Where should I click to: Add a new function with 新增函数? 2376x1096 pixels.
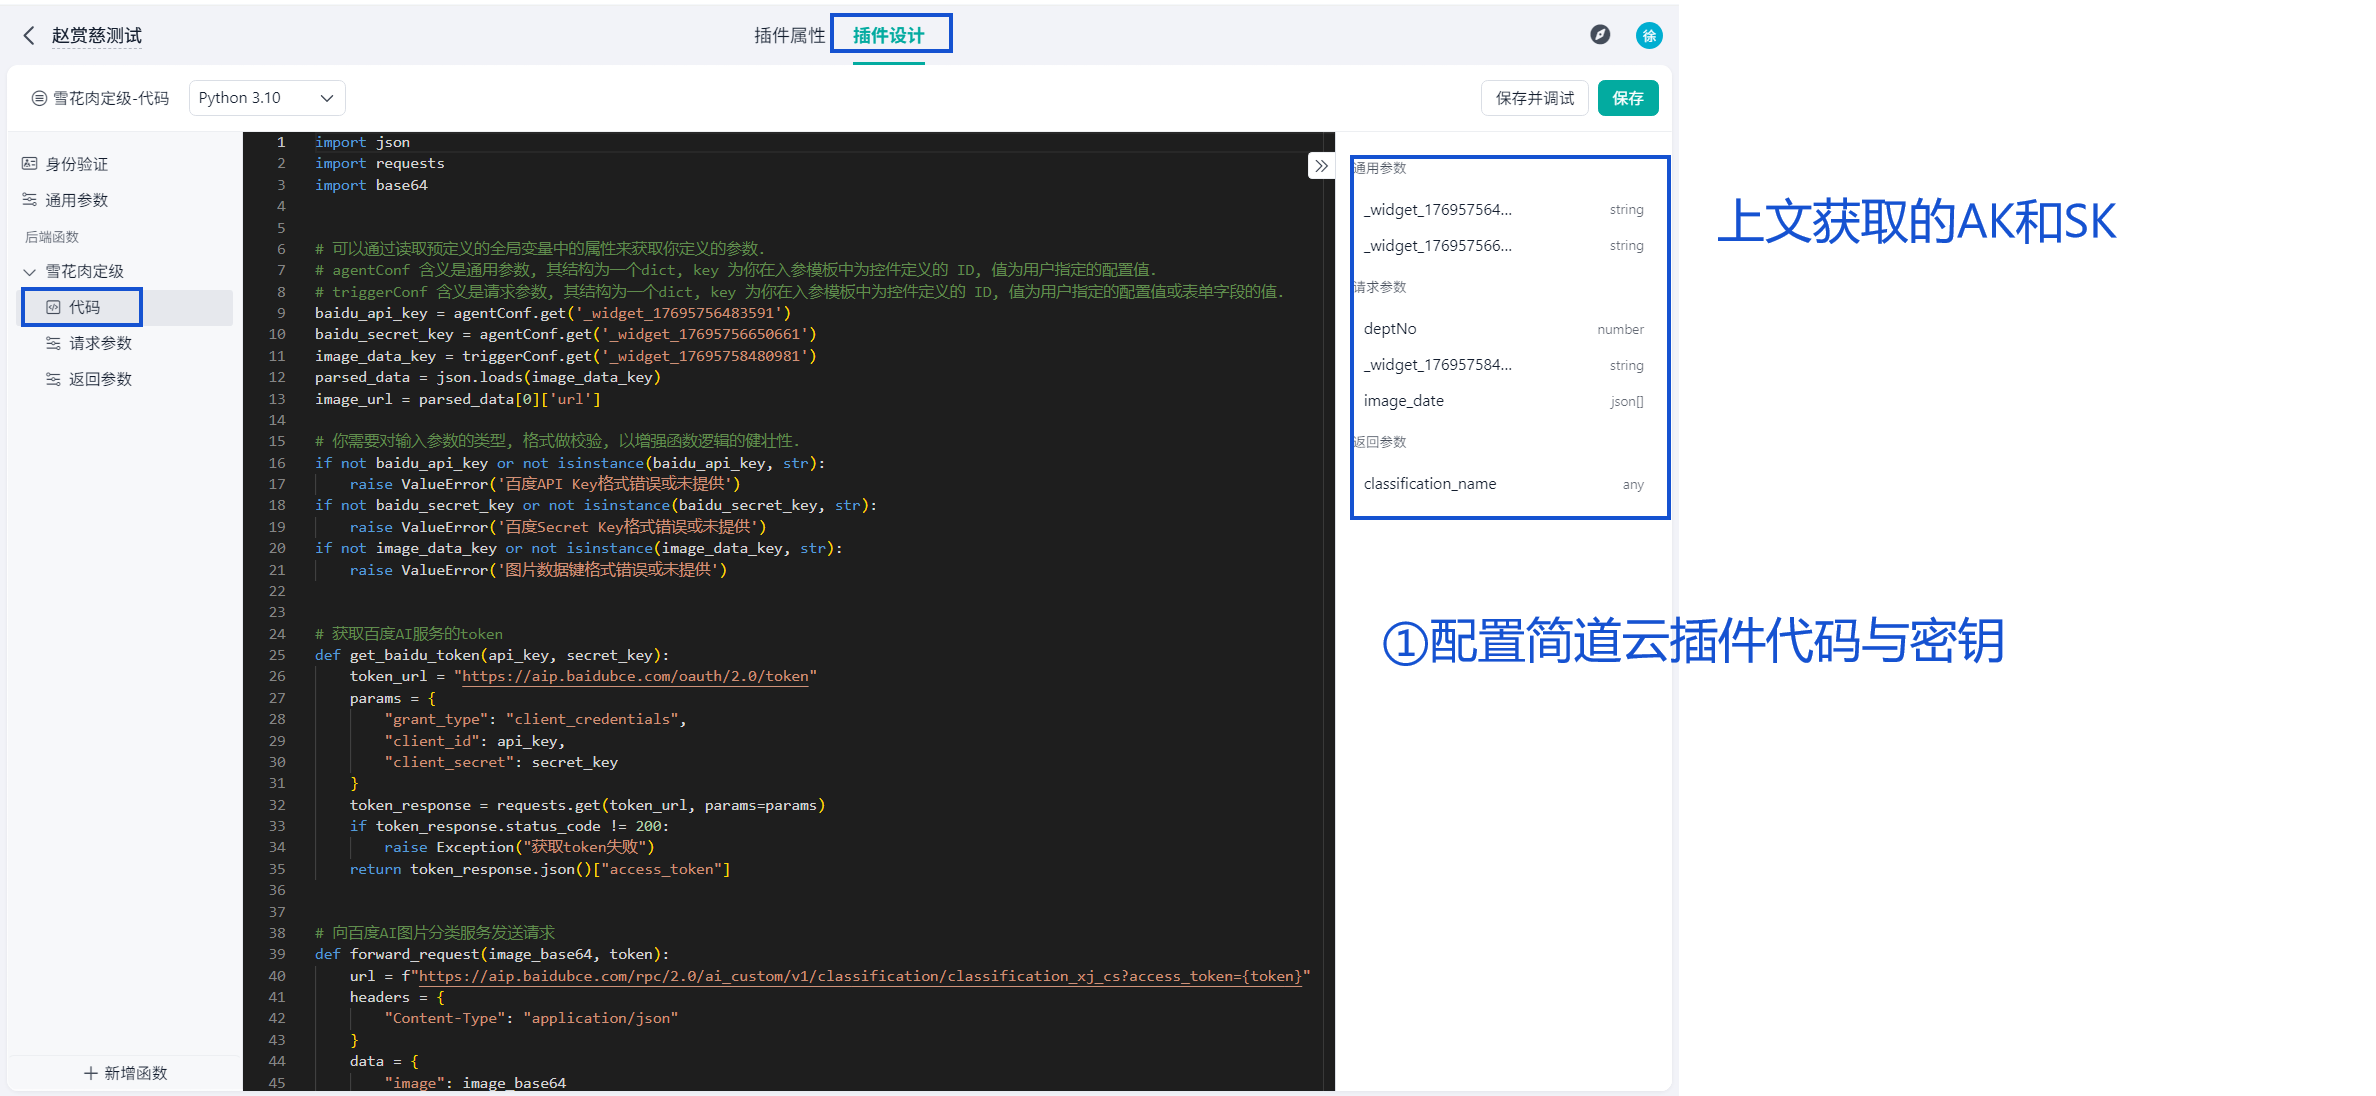point(125,1073)
